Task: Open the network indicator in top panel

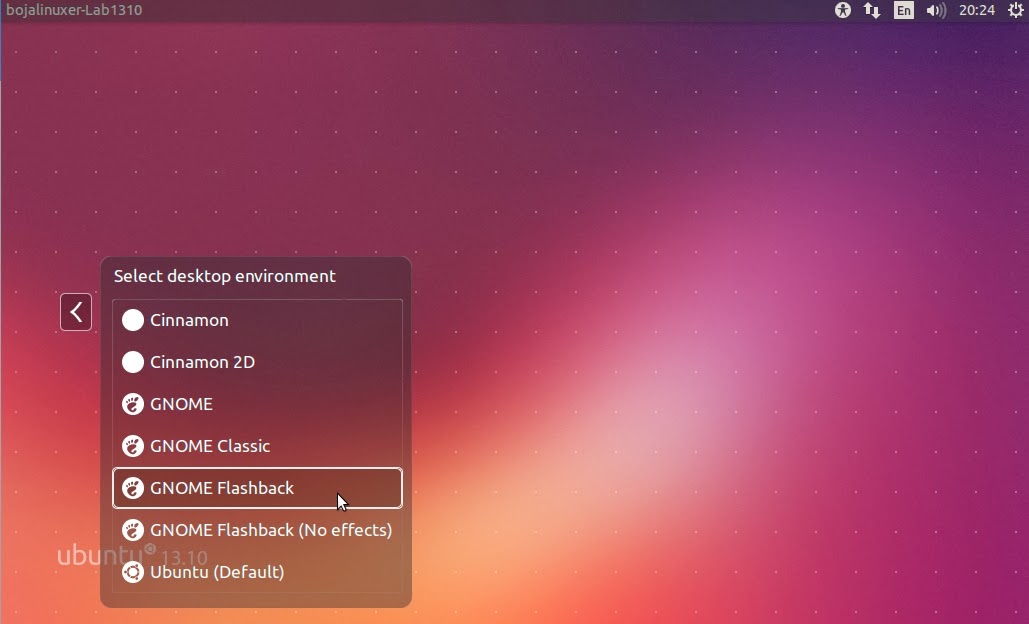Action: click(872, 10)
